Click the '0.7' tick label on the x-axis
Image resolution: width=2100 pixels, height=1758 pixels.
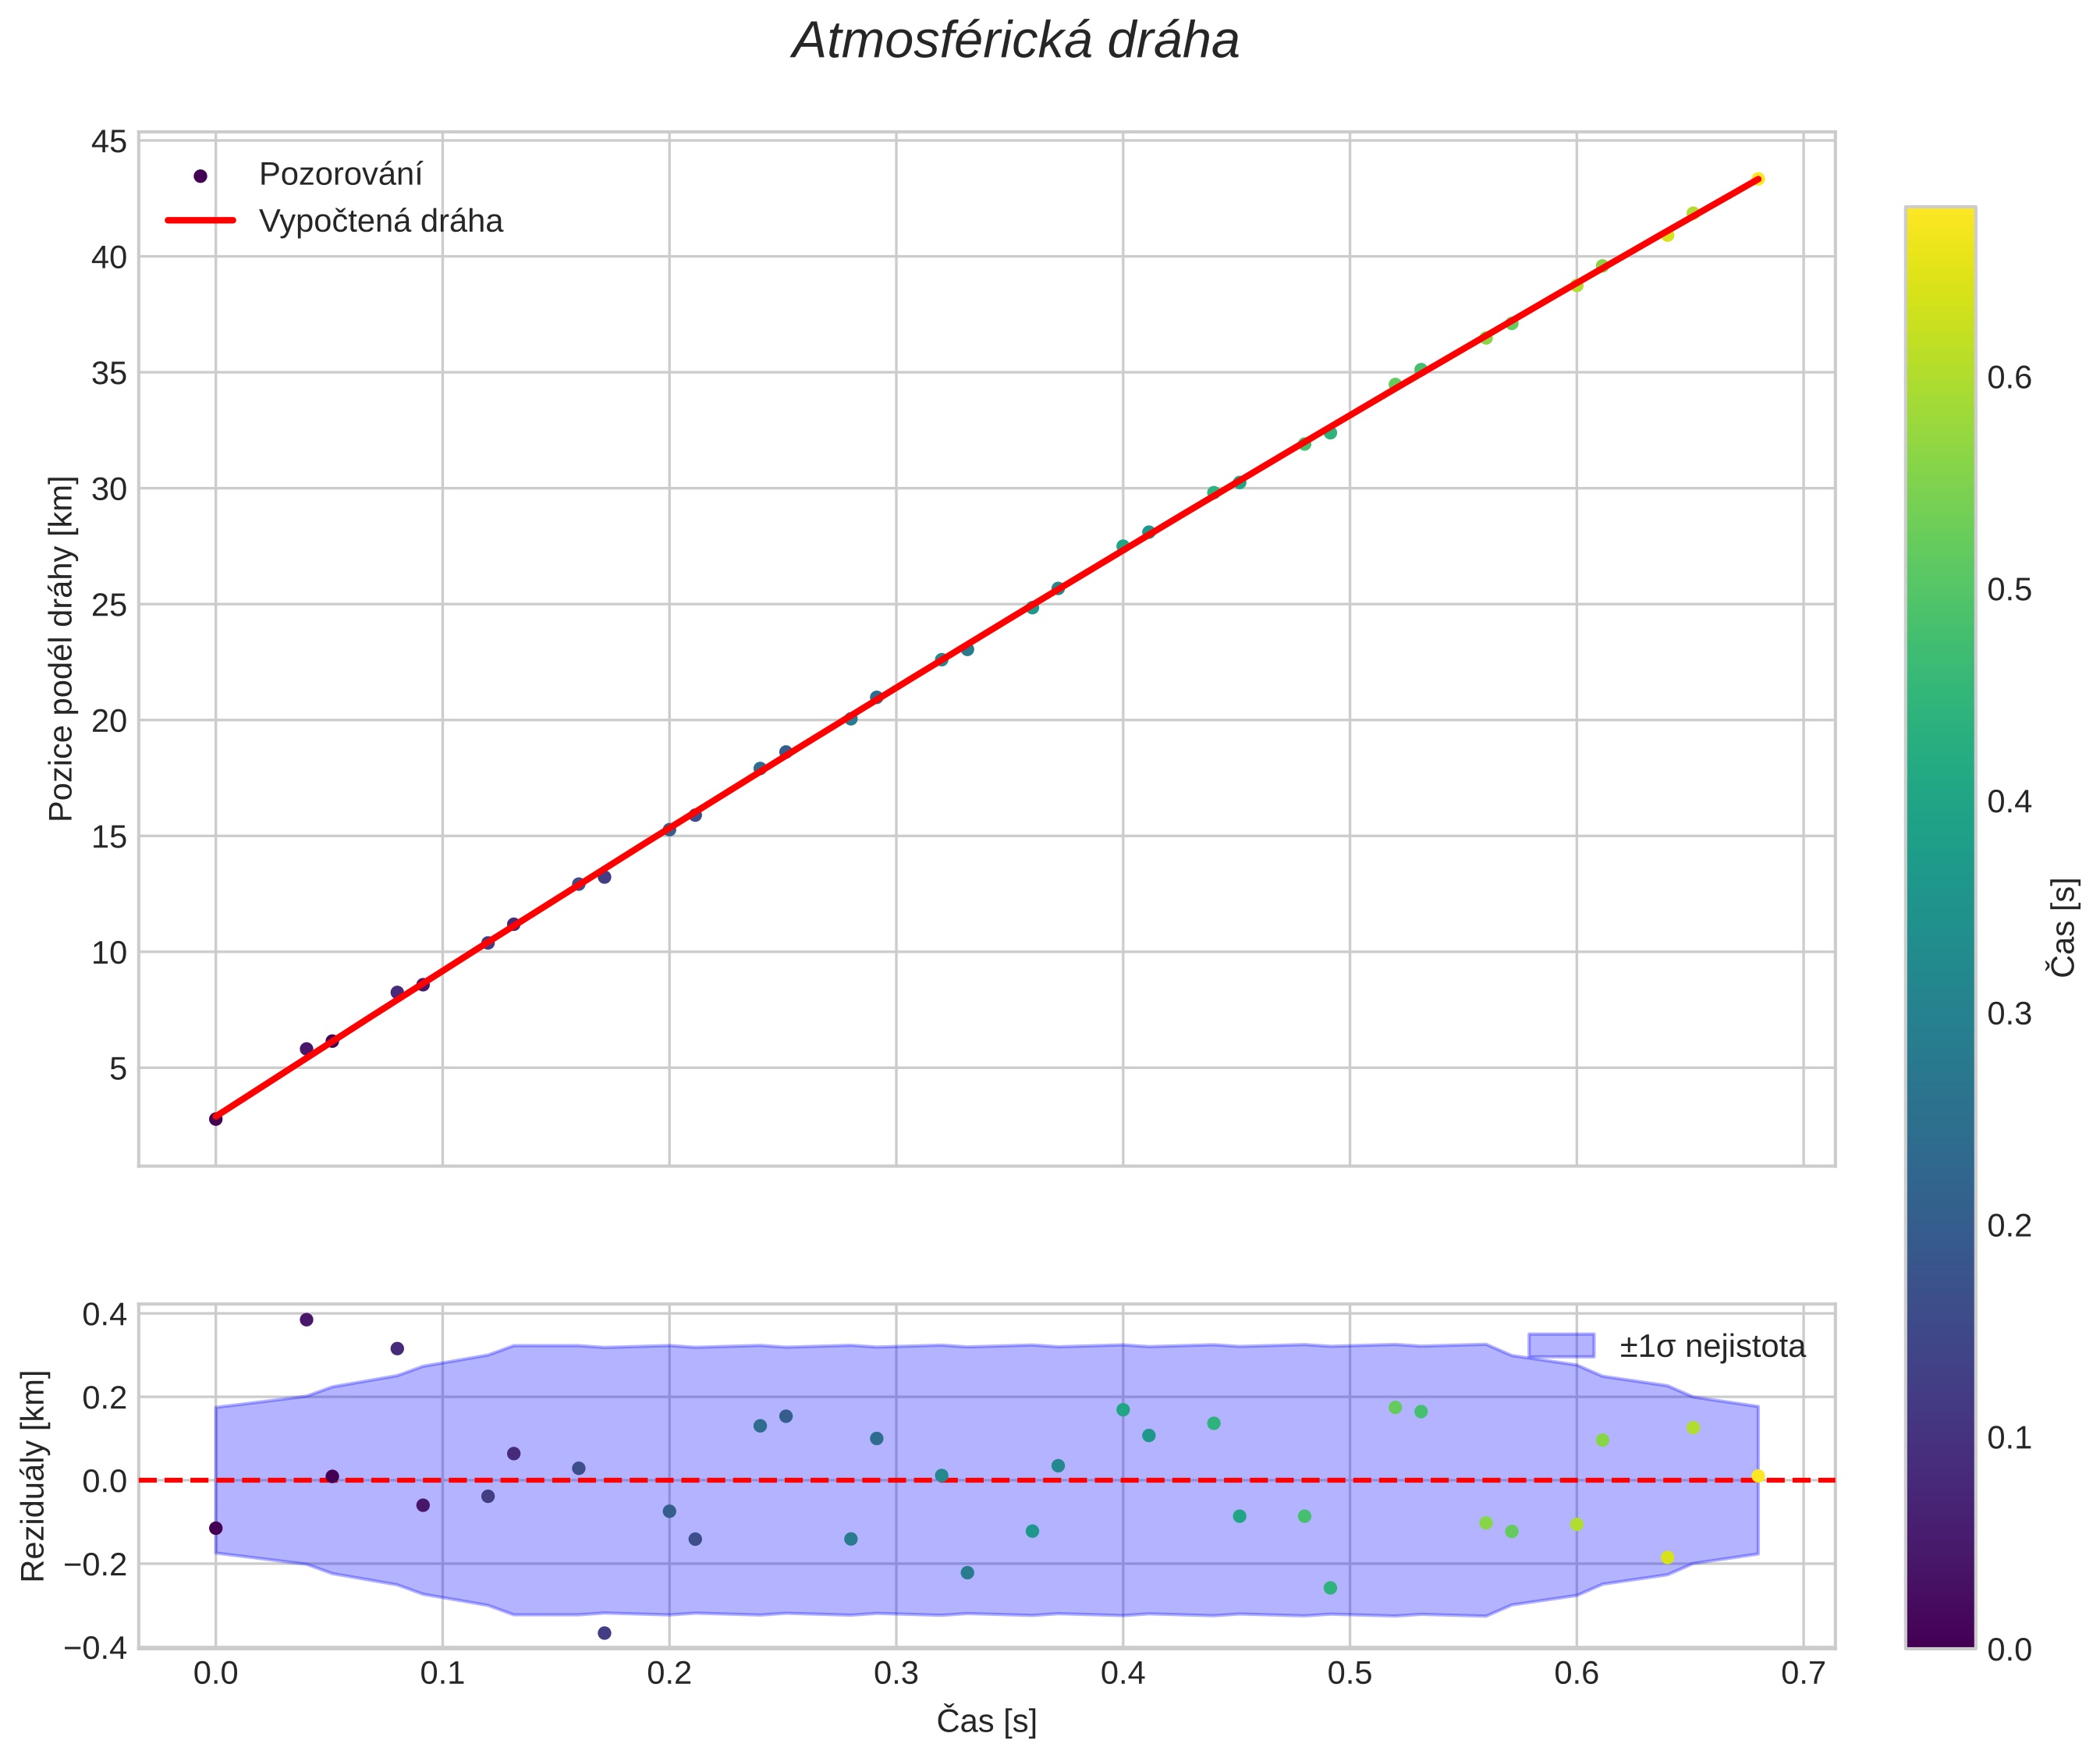[x=1803, y=1674]
